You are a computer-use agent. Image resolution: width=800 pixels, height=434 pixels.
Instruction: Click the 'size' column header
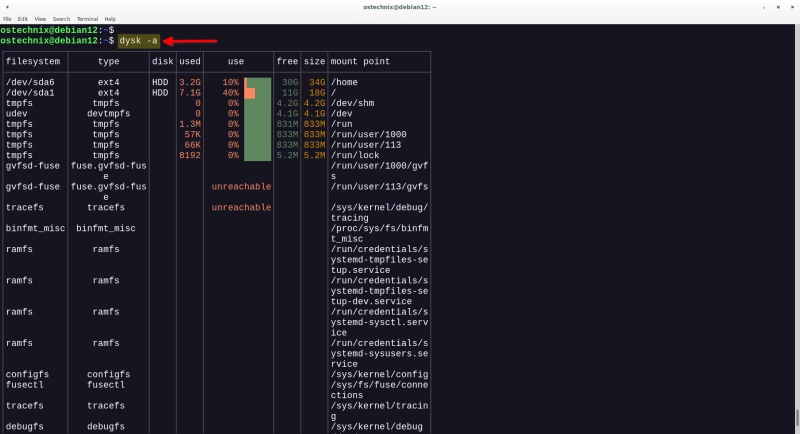pyautogui.click(x=314, y=61)
